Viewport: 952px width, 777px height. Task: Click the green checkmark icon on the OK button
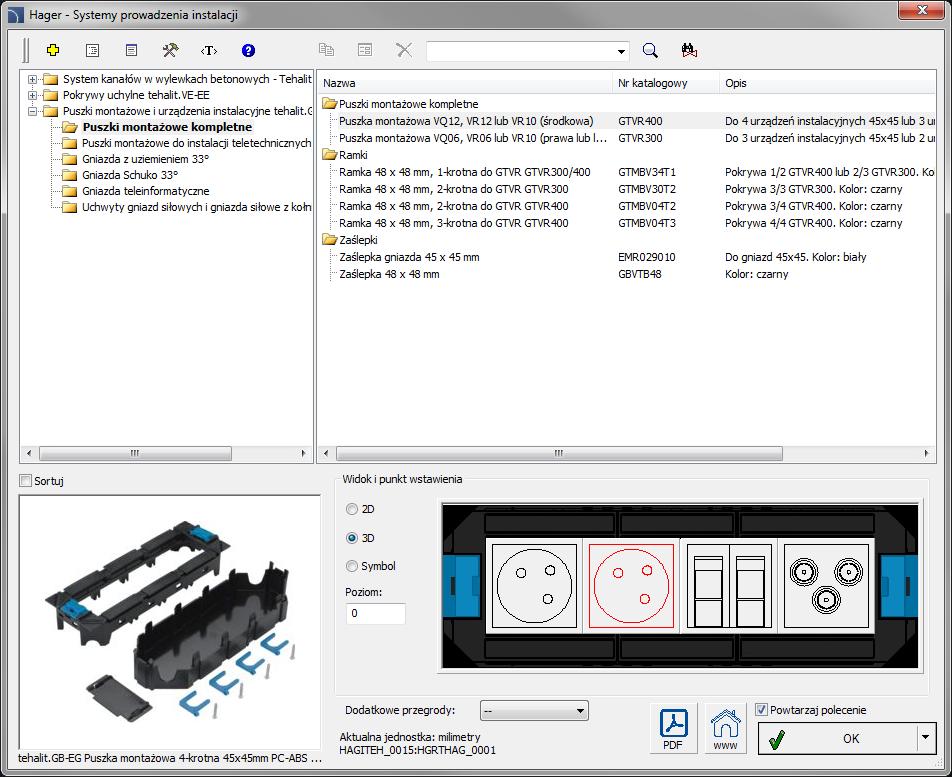click(x=777, y=739)
